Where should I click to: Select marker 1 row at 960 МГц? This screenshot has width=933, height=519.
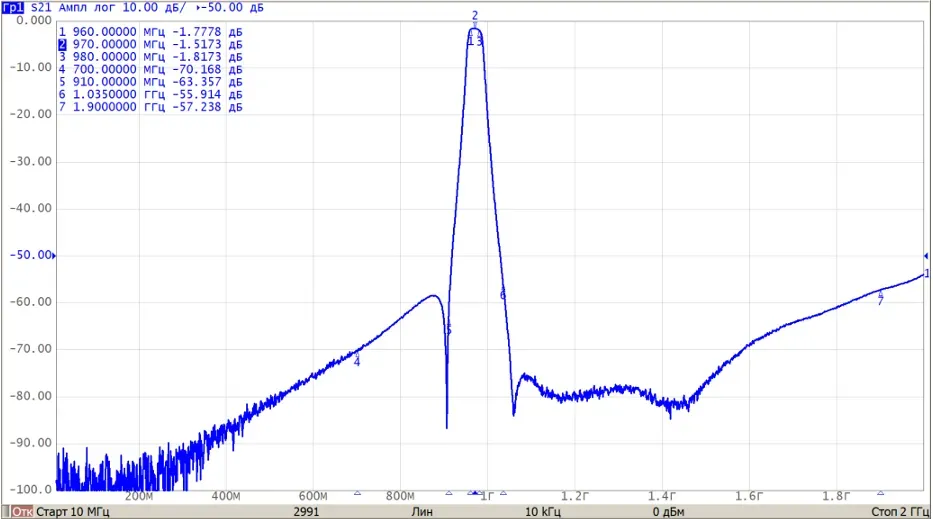(x=150, y=32)
